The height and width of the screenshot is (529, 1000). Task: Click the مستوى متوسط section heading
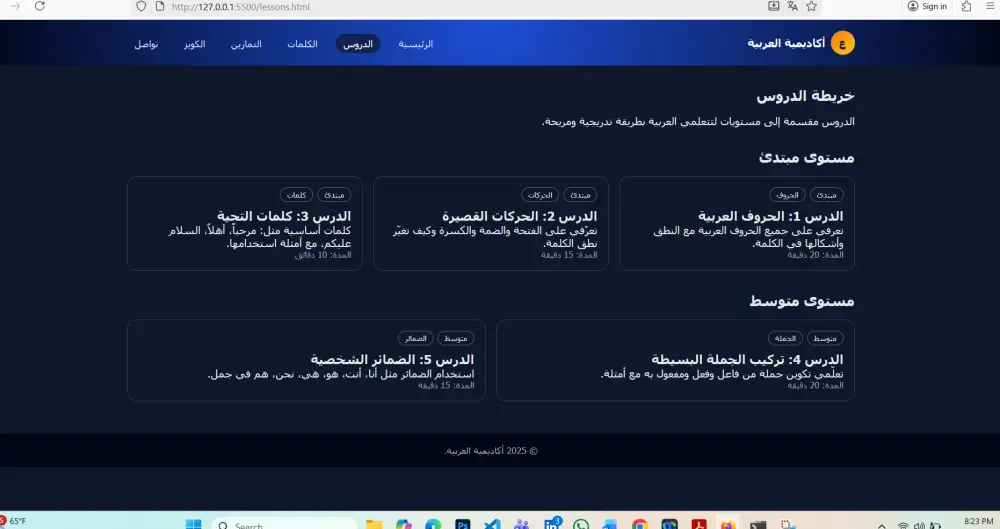pyautogui.click(x=802, y=301)
